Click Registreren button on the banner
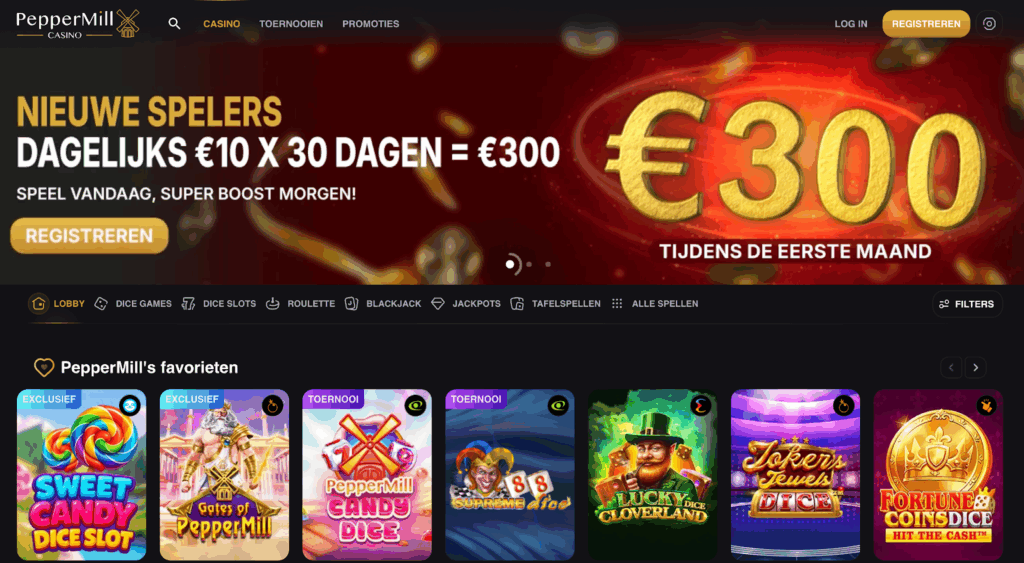The width and height of the screenshot is (1024, 563). click(89, 236)
